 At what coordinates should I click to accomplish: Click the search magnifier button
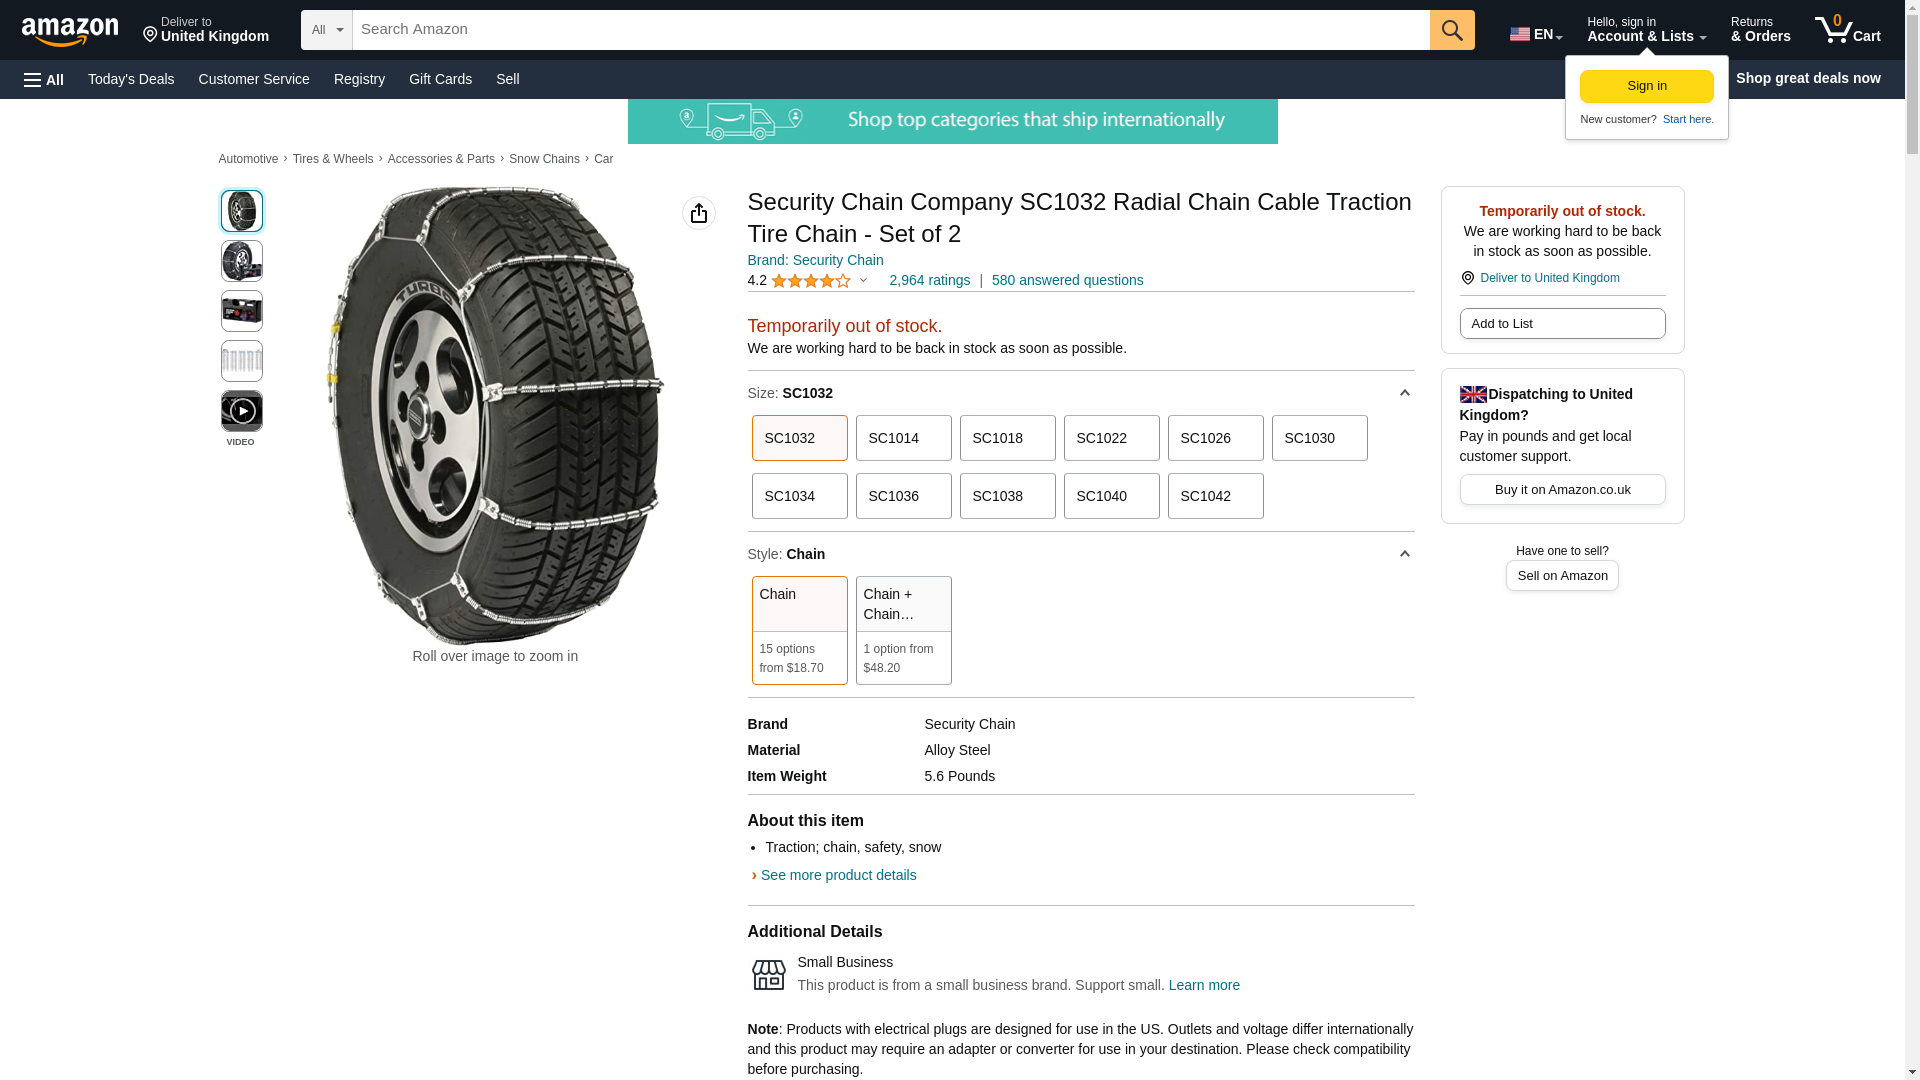coord(1451,30)
